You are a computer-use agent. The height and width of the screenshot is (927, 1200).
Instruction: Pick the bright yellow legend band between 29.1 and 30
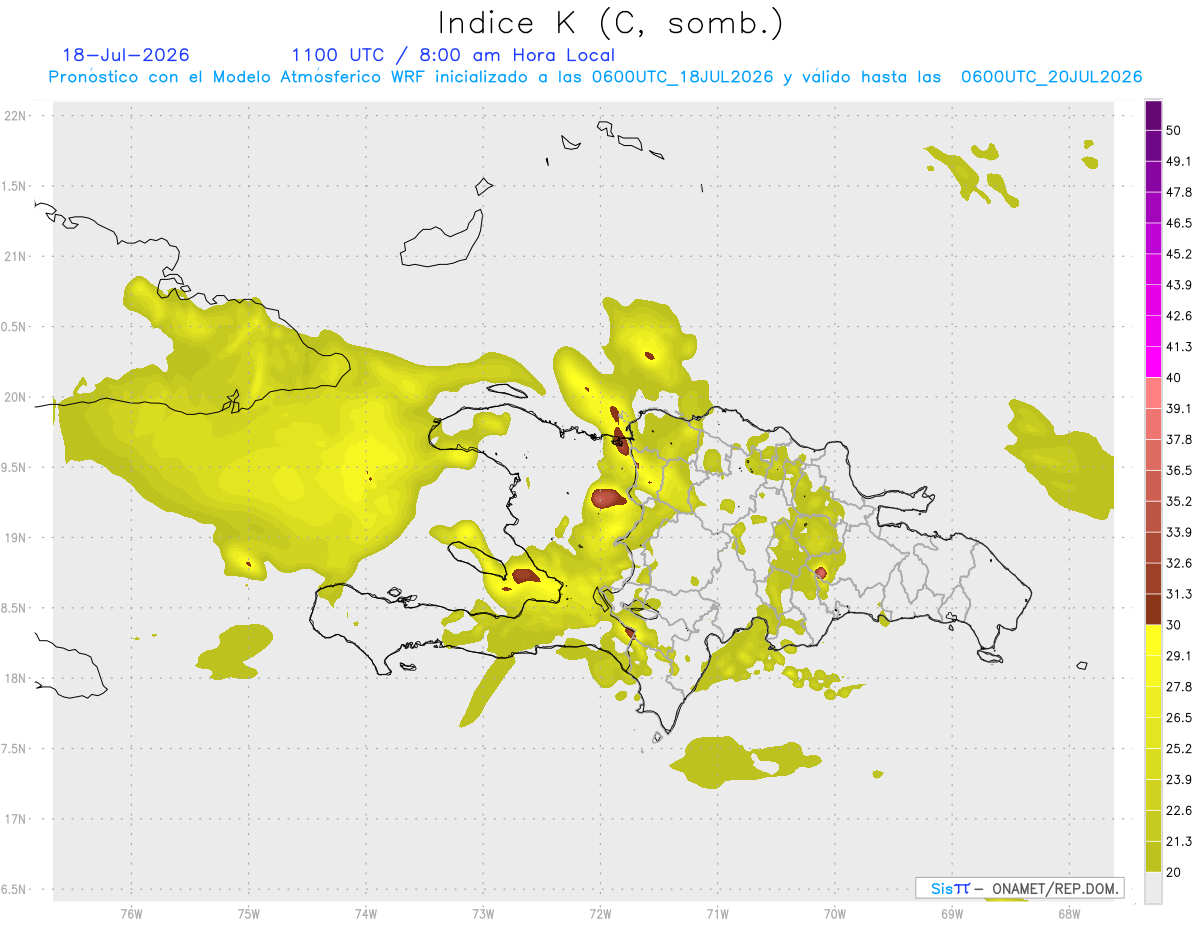tap(1153, 640)
